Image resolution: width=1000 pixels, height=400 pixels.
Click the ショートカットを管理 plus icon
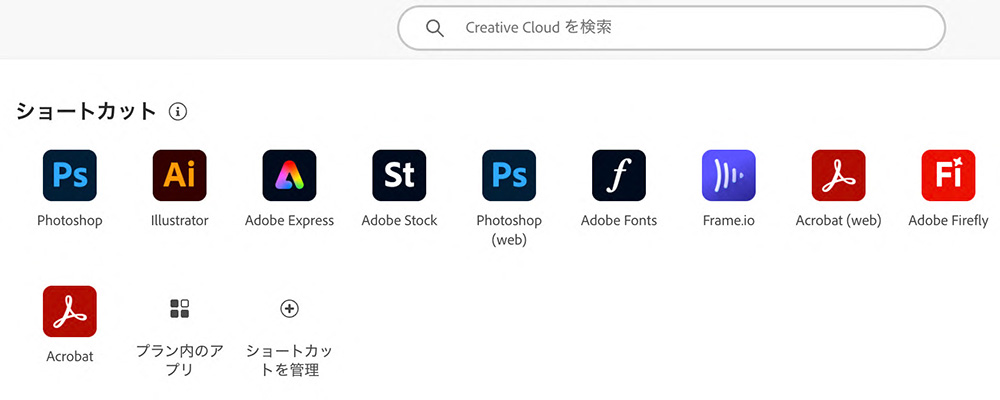point(290,309)
